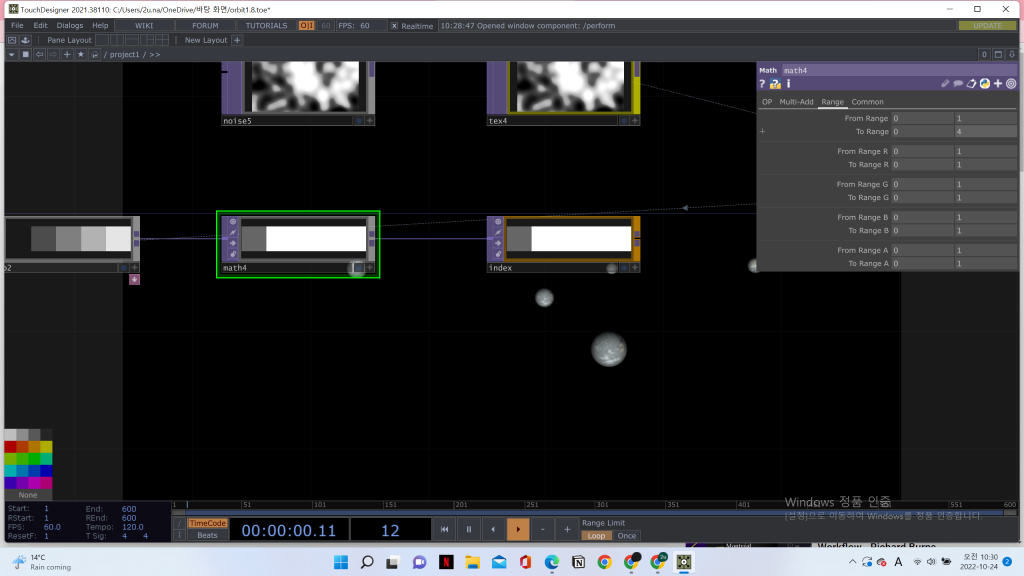Expand To Range parameter plus sign

point(762,131)
